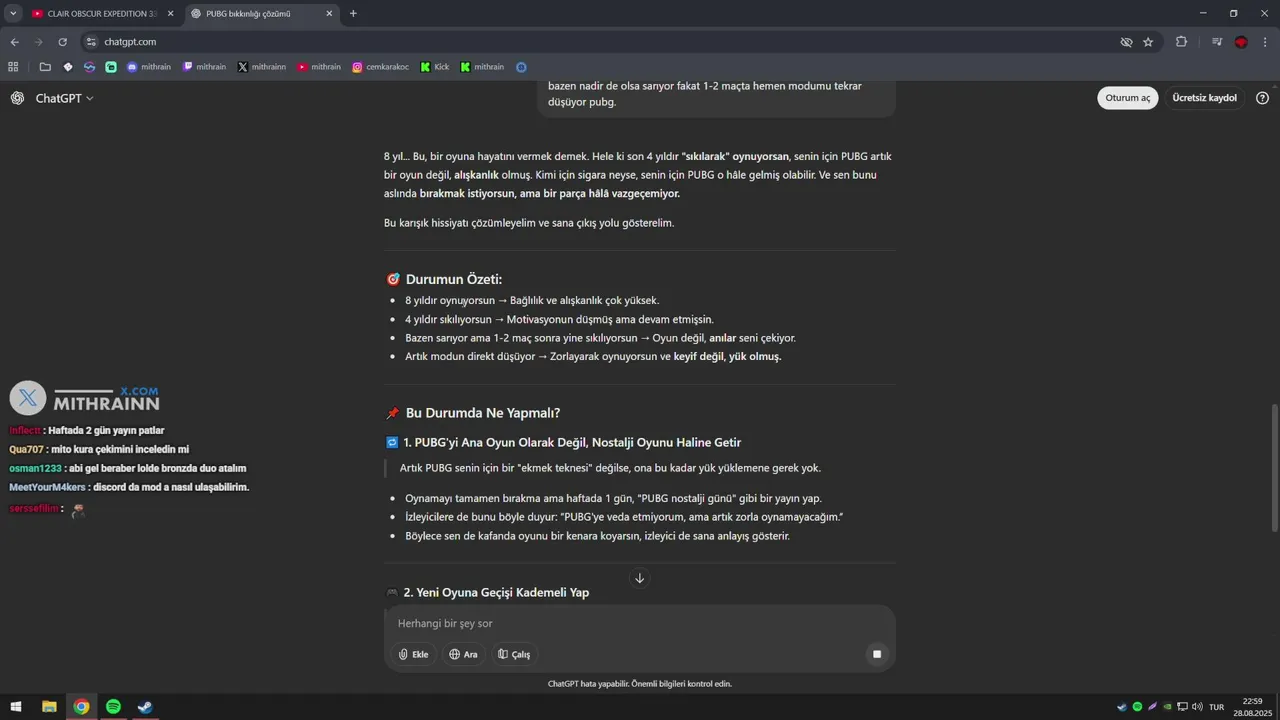Click the Ekle attach button
This screenshot has width=1280, height=720.
pyautogui.click(x=414, y=654)
